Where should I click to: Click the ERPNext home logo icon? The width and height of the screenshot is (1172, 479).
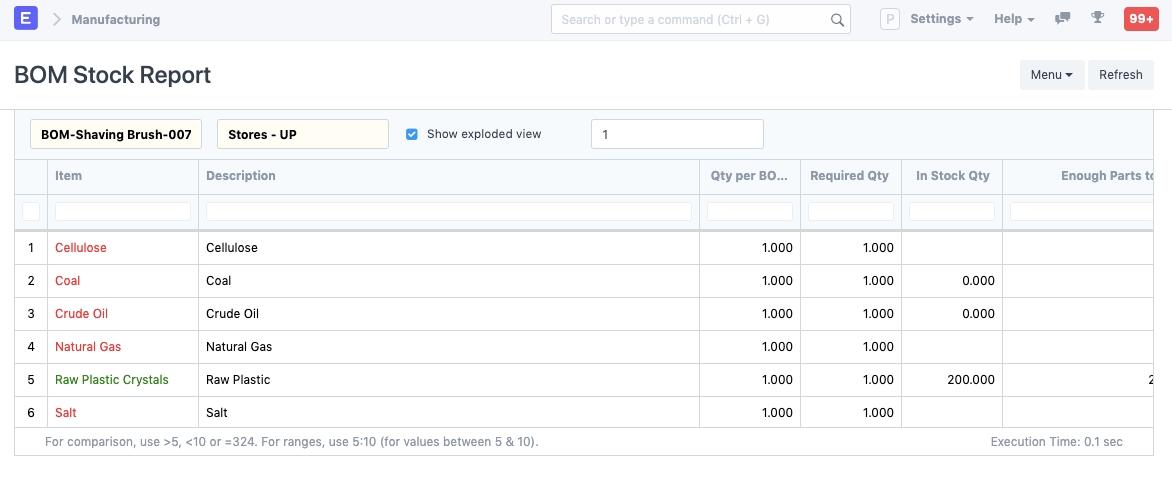(x=27, y=19)
